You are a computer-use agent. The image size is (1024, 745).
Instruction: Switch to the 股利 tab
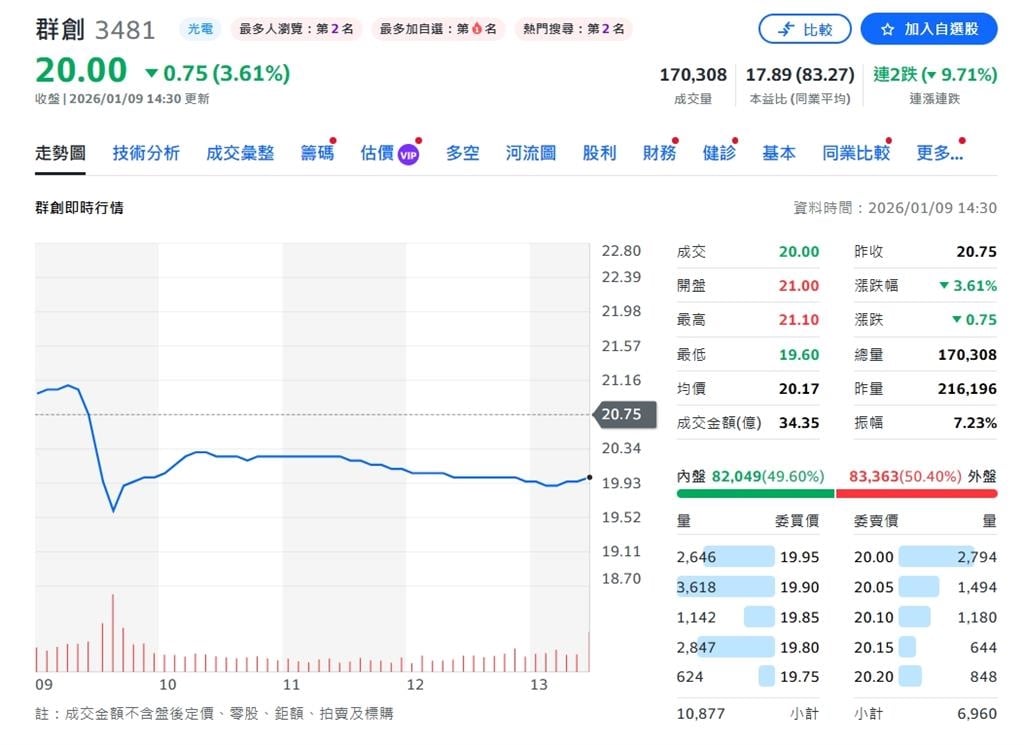598,153
